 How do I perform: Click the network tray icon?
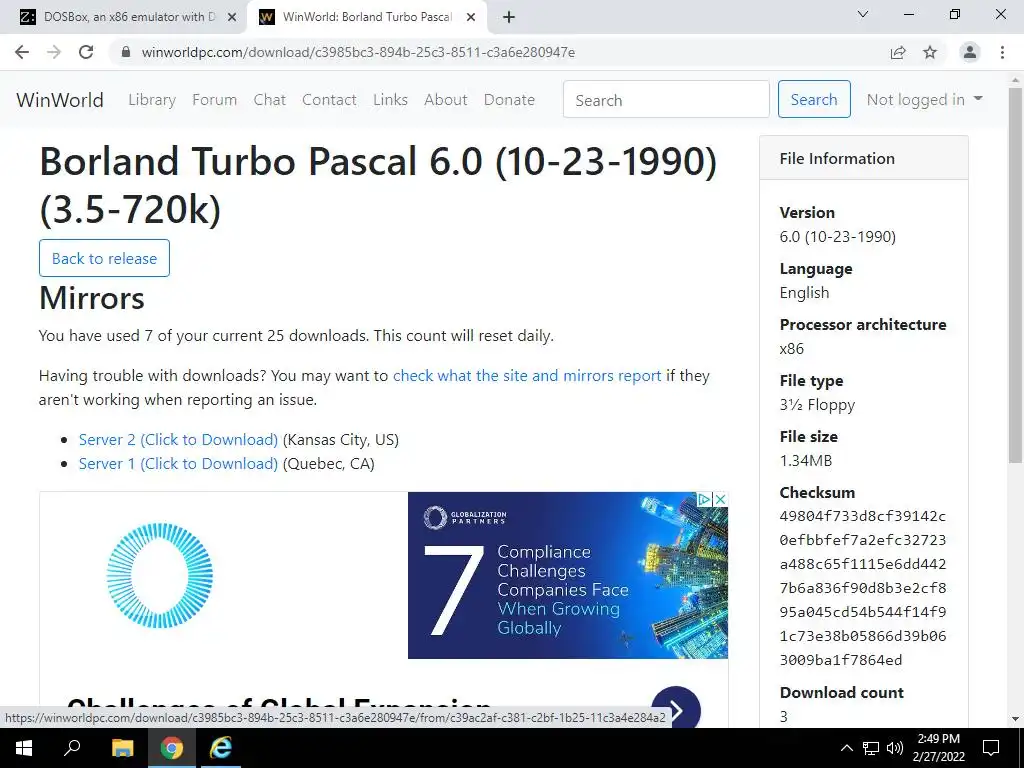click(871, 748)
